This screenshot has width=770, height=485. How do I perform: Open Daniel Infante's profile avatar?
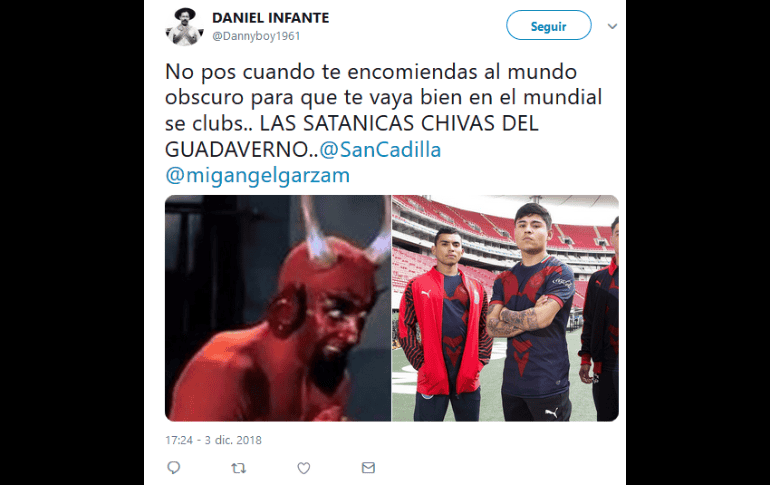pos(185,27)
